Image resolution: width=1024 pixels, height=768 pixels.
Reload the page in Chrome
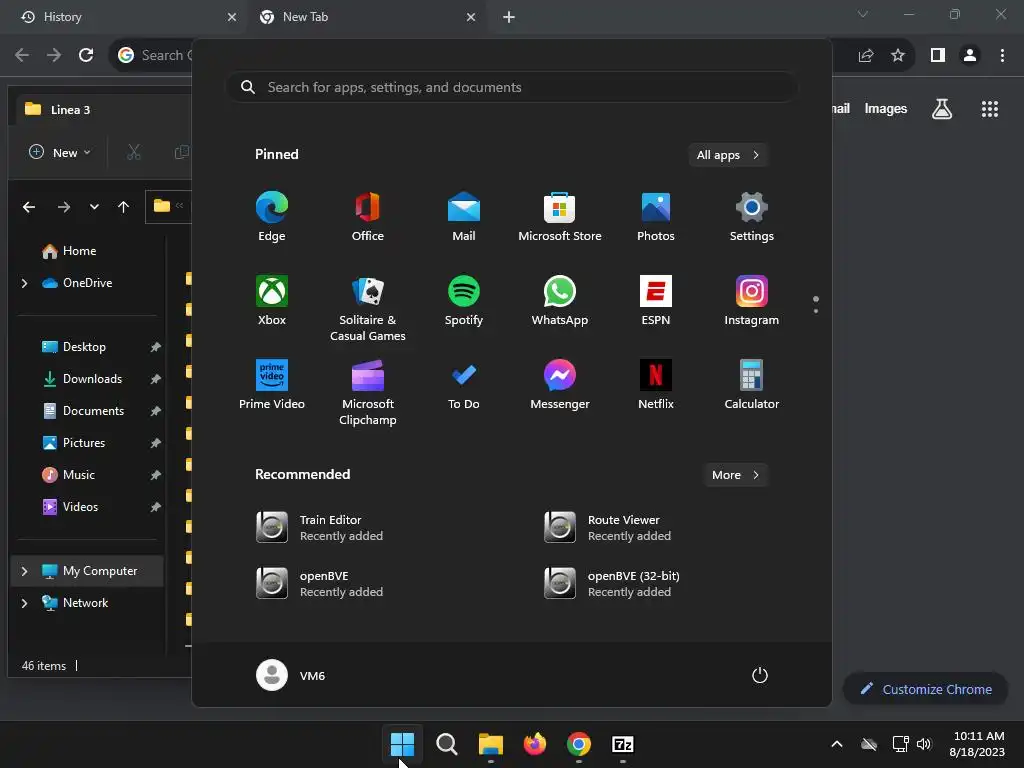point(86,55)
